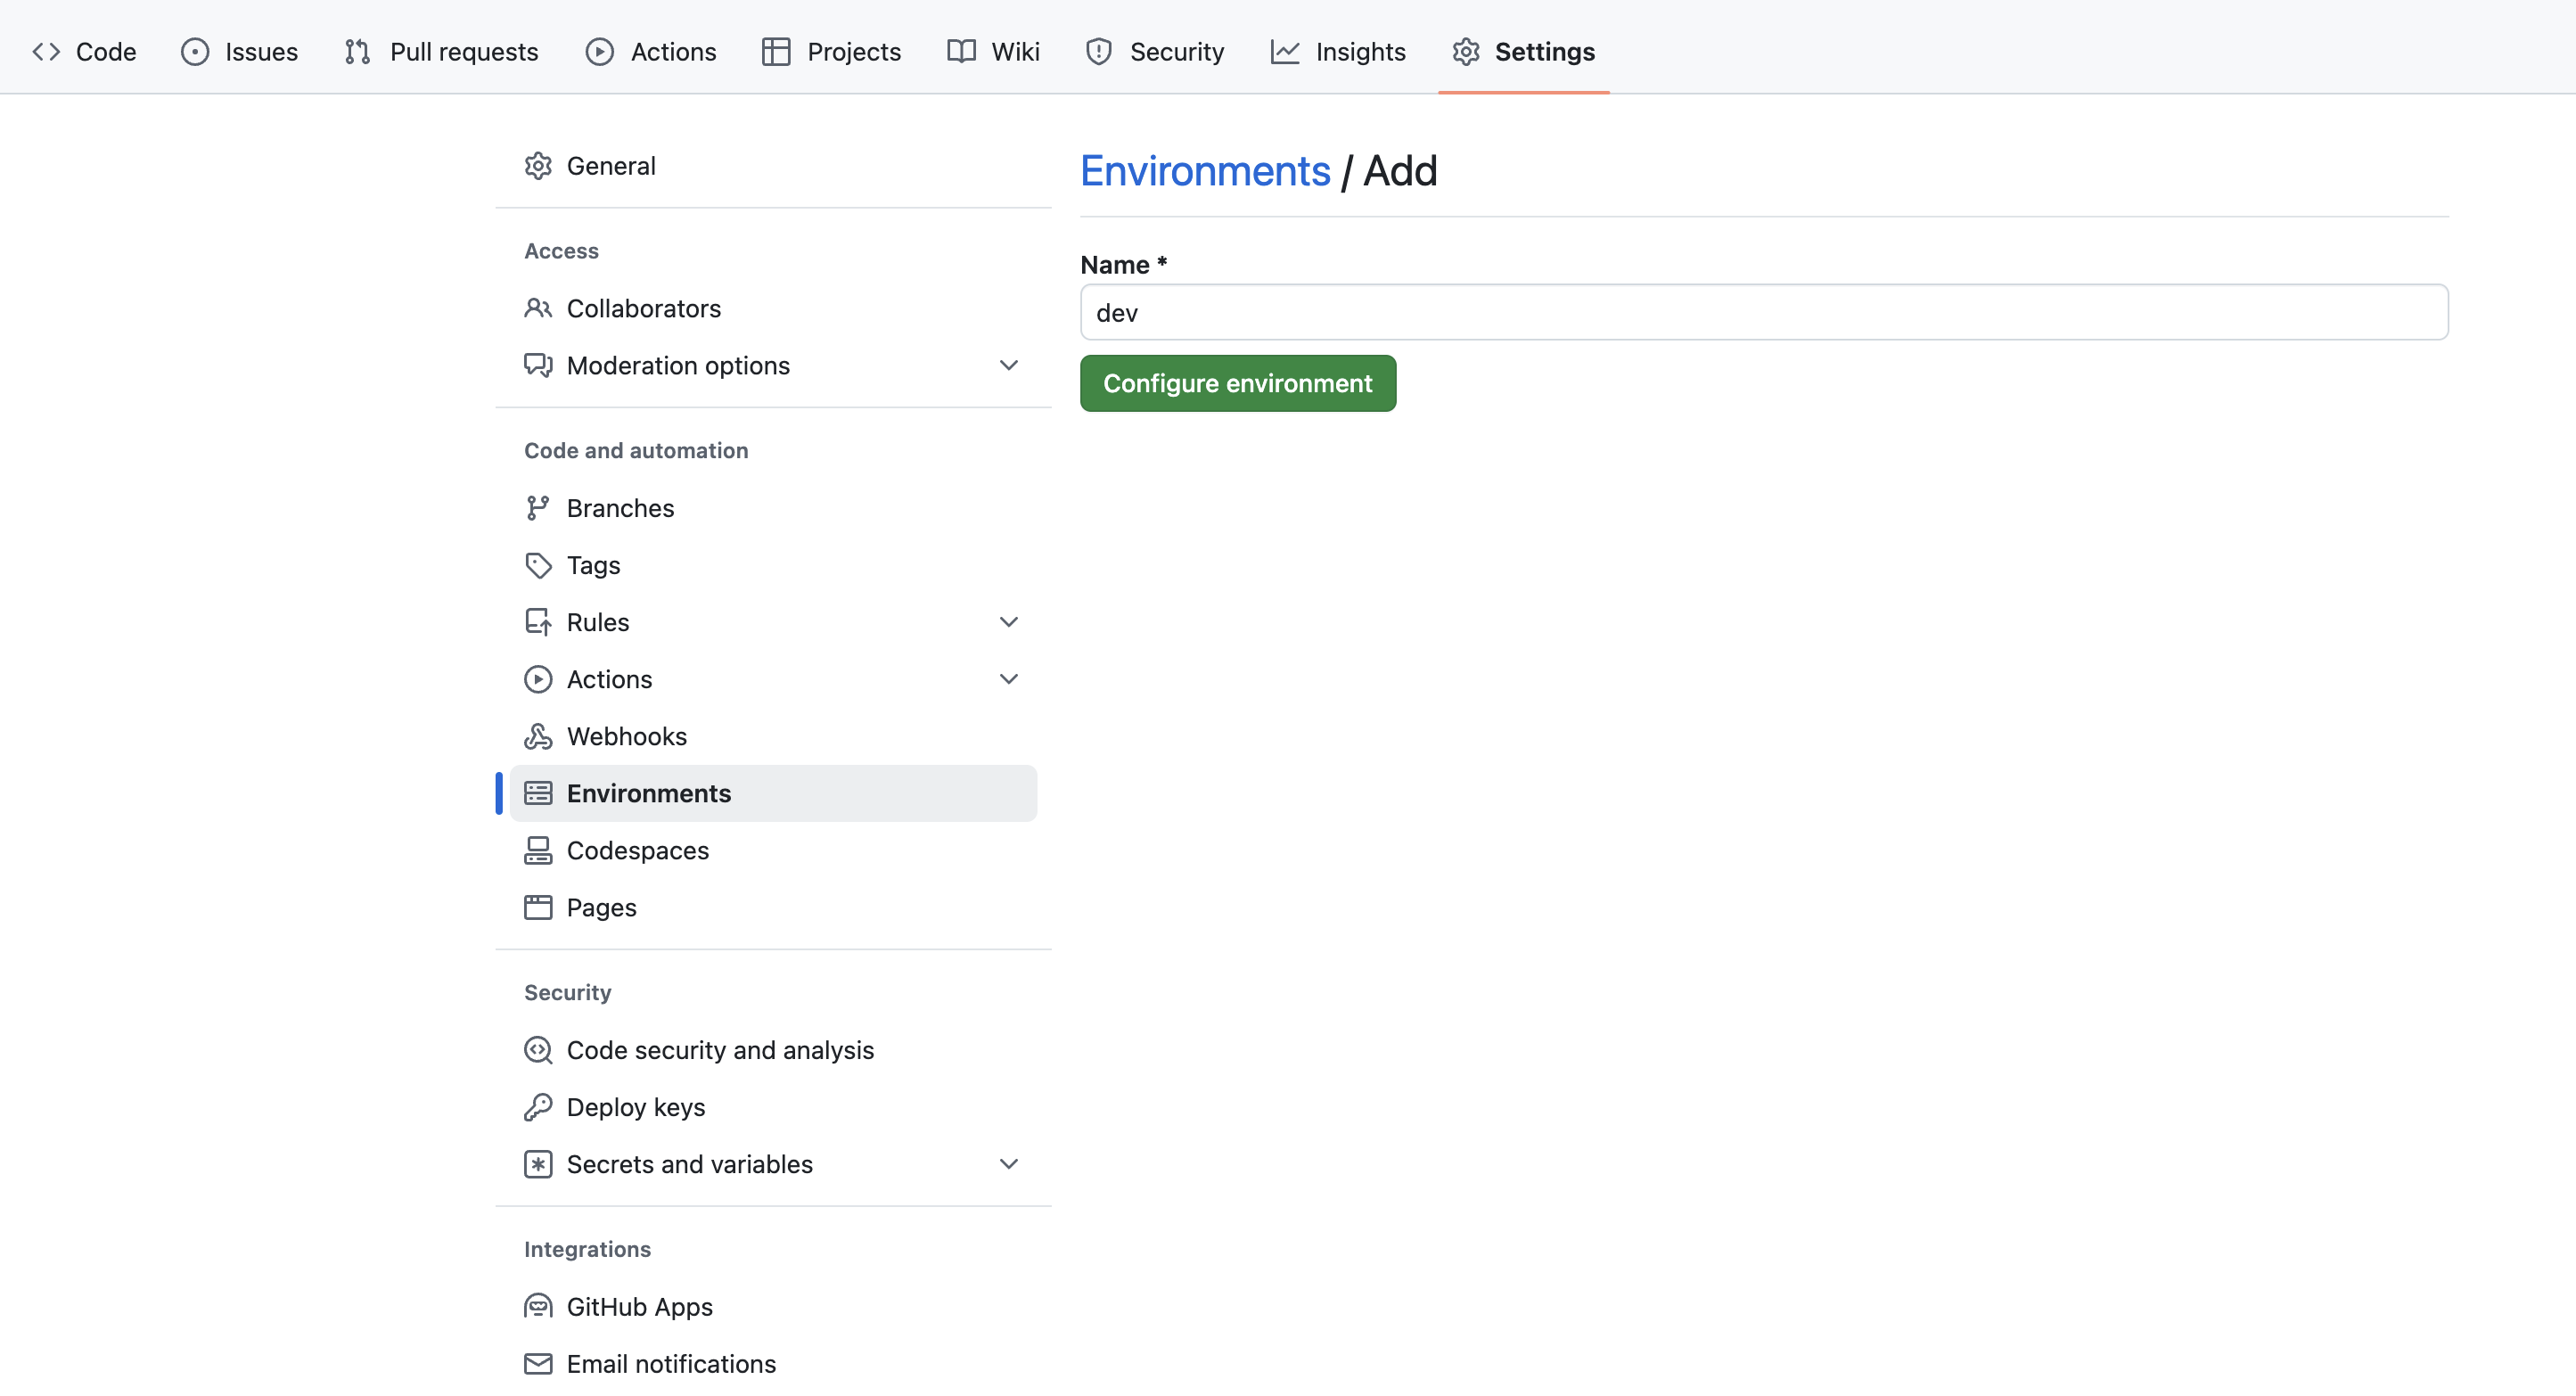2576x1396 pixels.
Task: Click the Codespaces icon in sidebar
Action: pos(537,850)
